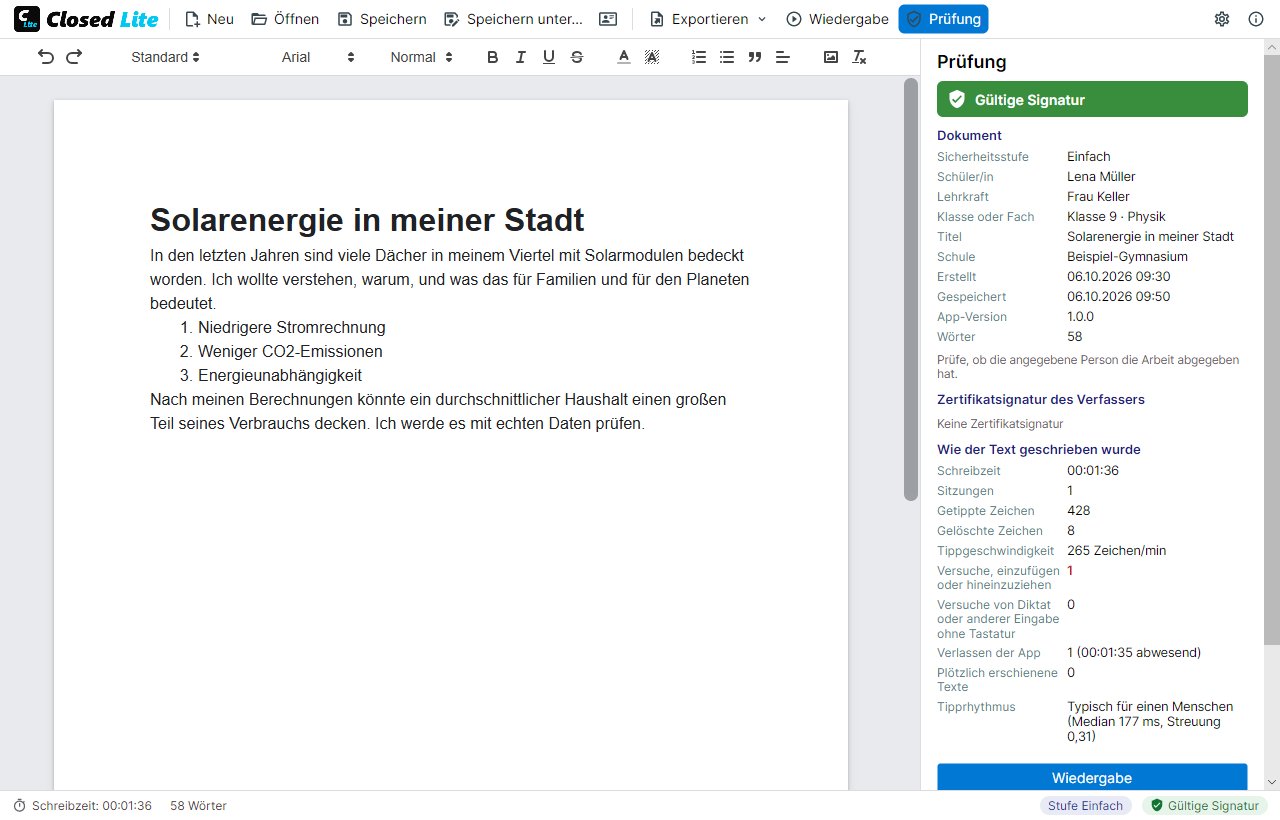1280x820 pixels.
Task: Click Öffnen to open a file
Action: [x=285, y=19]
